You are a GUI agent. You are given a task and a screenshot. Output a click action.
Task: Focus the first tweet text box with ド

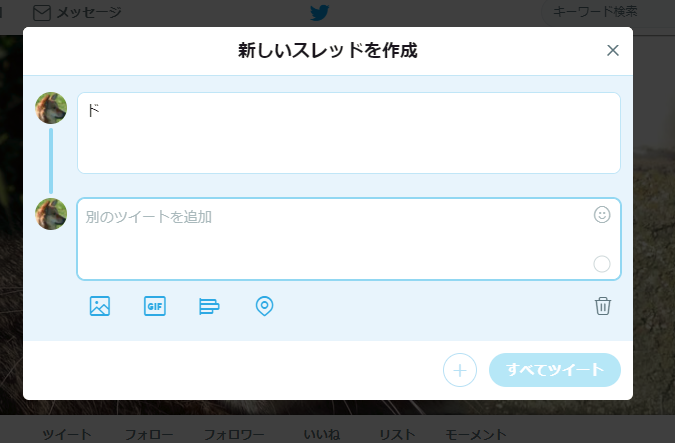point(349,133)
